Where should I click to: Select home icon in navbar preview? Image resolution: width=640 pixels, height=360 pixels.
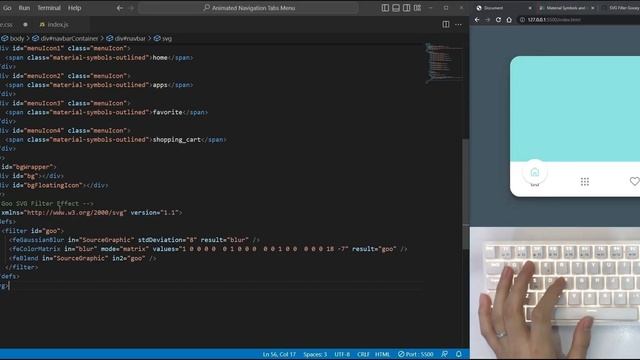click(535, 172)
